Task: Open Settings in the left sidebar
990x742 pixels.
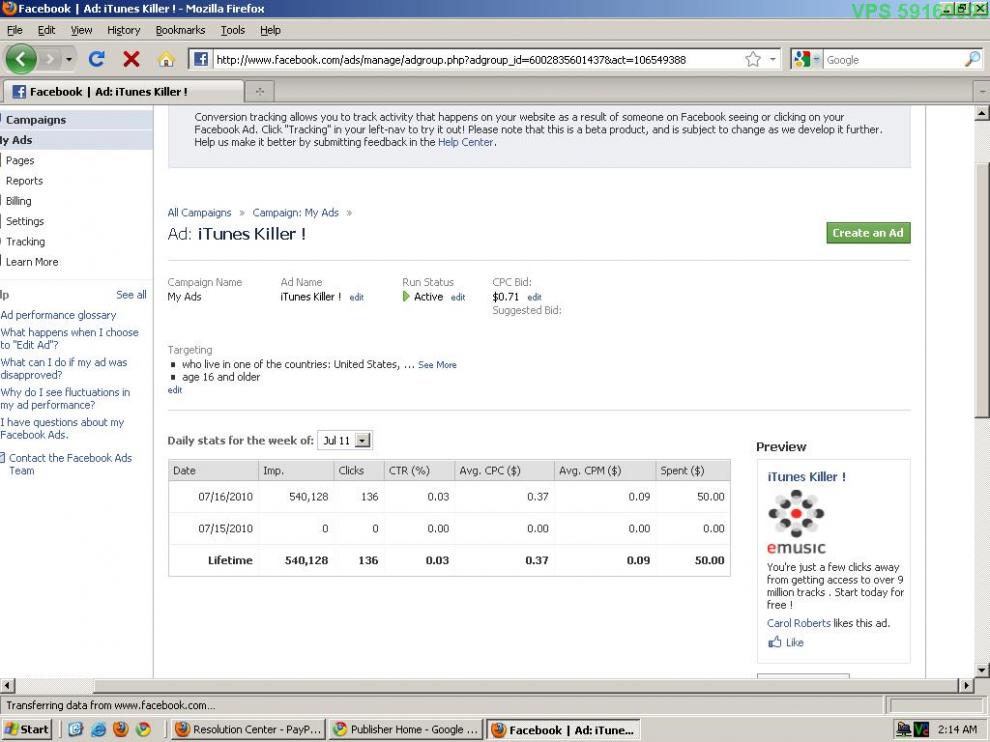Action: (x=25, y=221)
